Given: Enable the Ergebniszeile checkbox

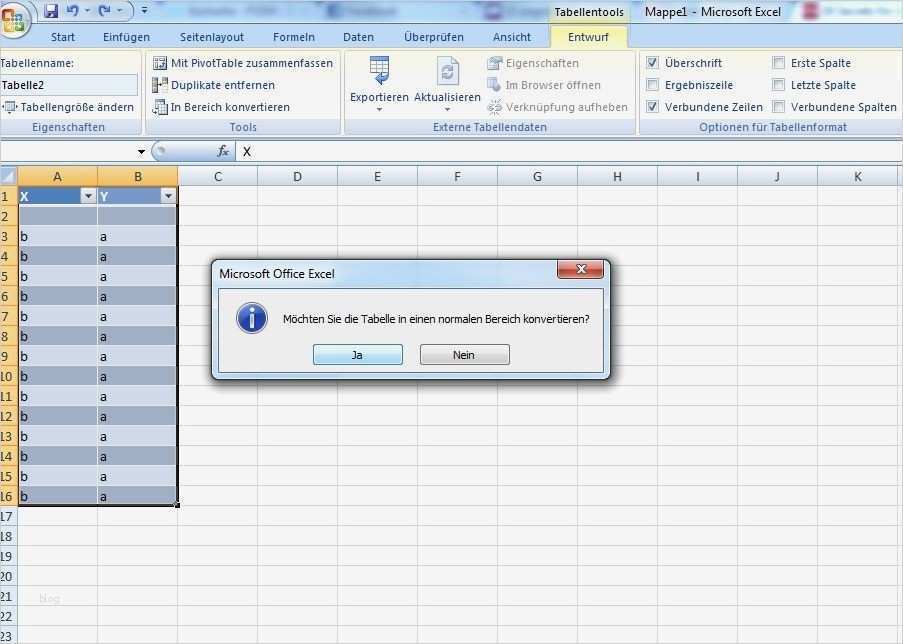Looking at the screenshot, I should pyautogui.click(x=653, y=85).
